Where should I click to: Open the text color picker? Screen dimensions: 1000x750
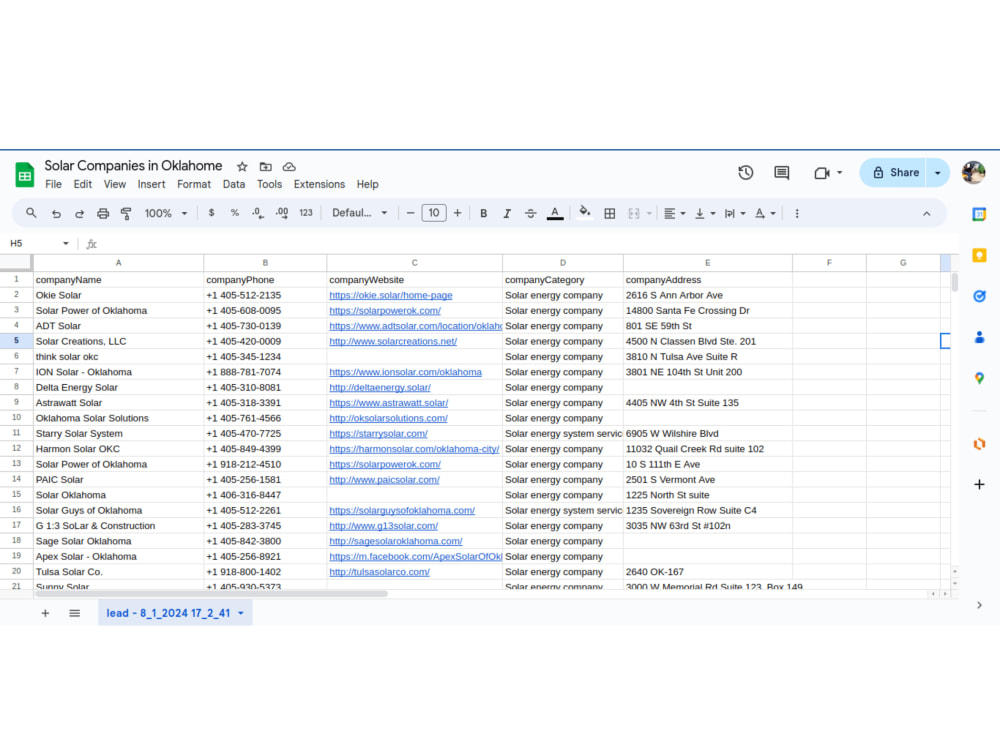click(555, 214)
